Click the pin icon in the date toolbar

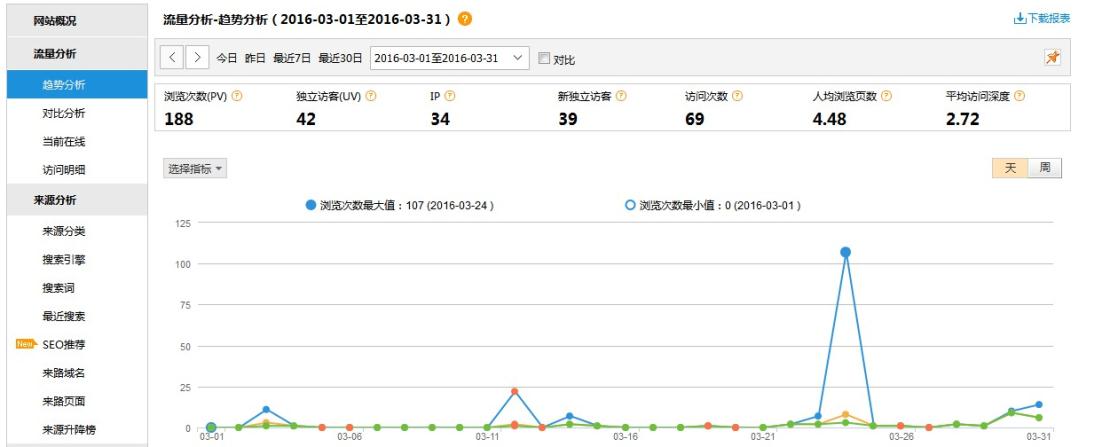1052,58
